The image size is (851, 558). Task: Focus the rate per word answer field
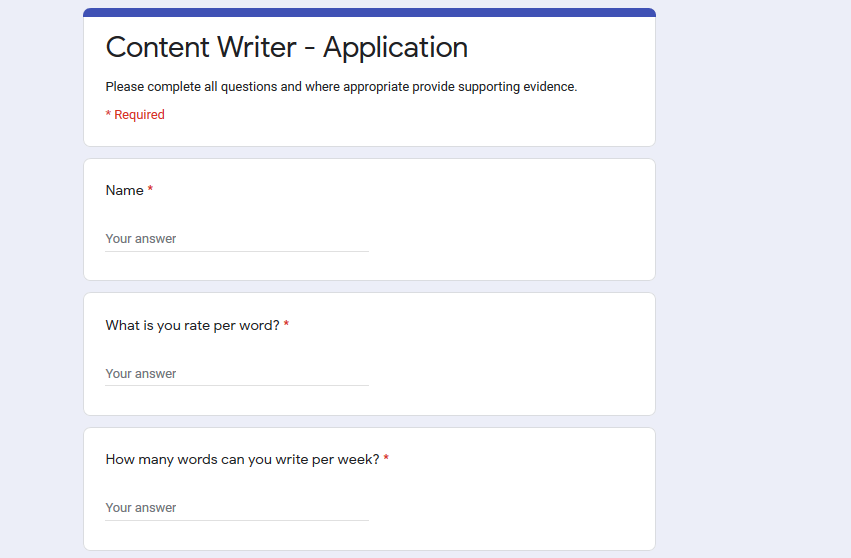[x=236, y=374]
